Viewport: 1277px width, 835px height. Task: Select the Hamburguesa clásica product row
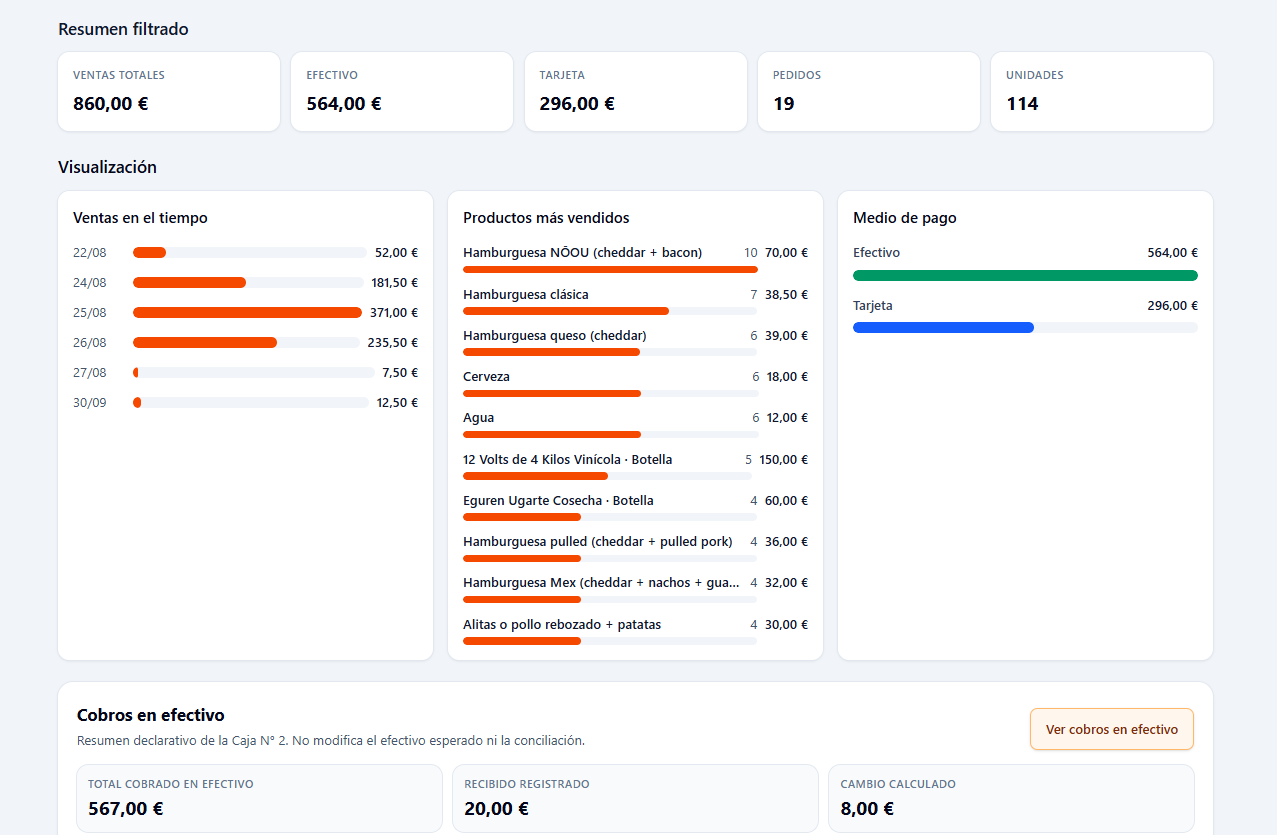tap(635, 301)
